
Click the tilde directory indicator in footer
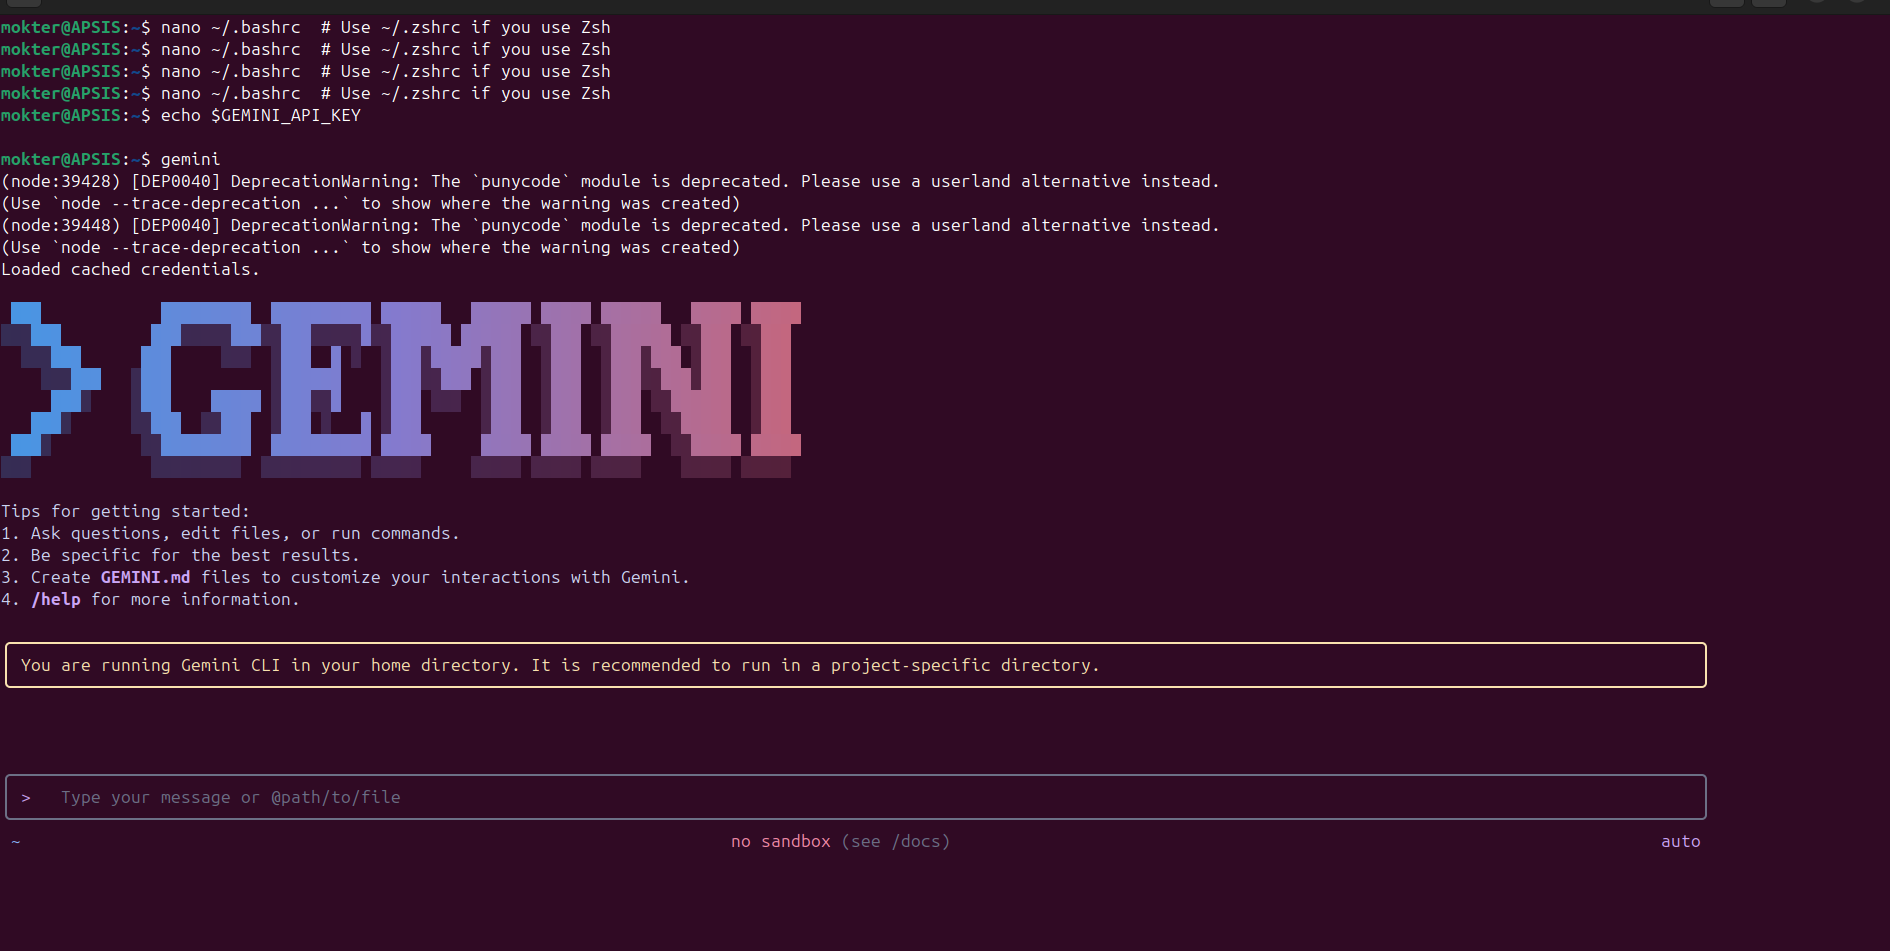(x=16, y=842)
